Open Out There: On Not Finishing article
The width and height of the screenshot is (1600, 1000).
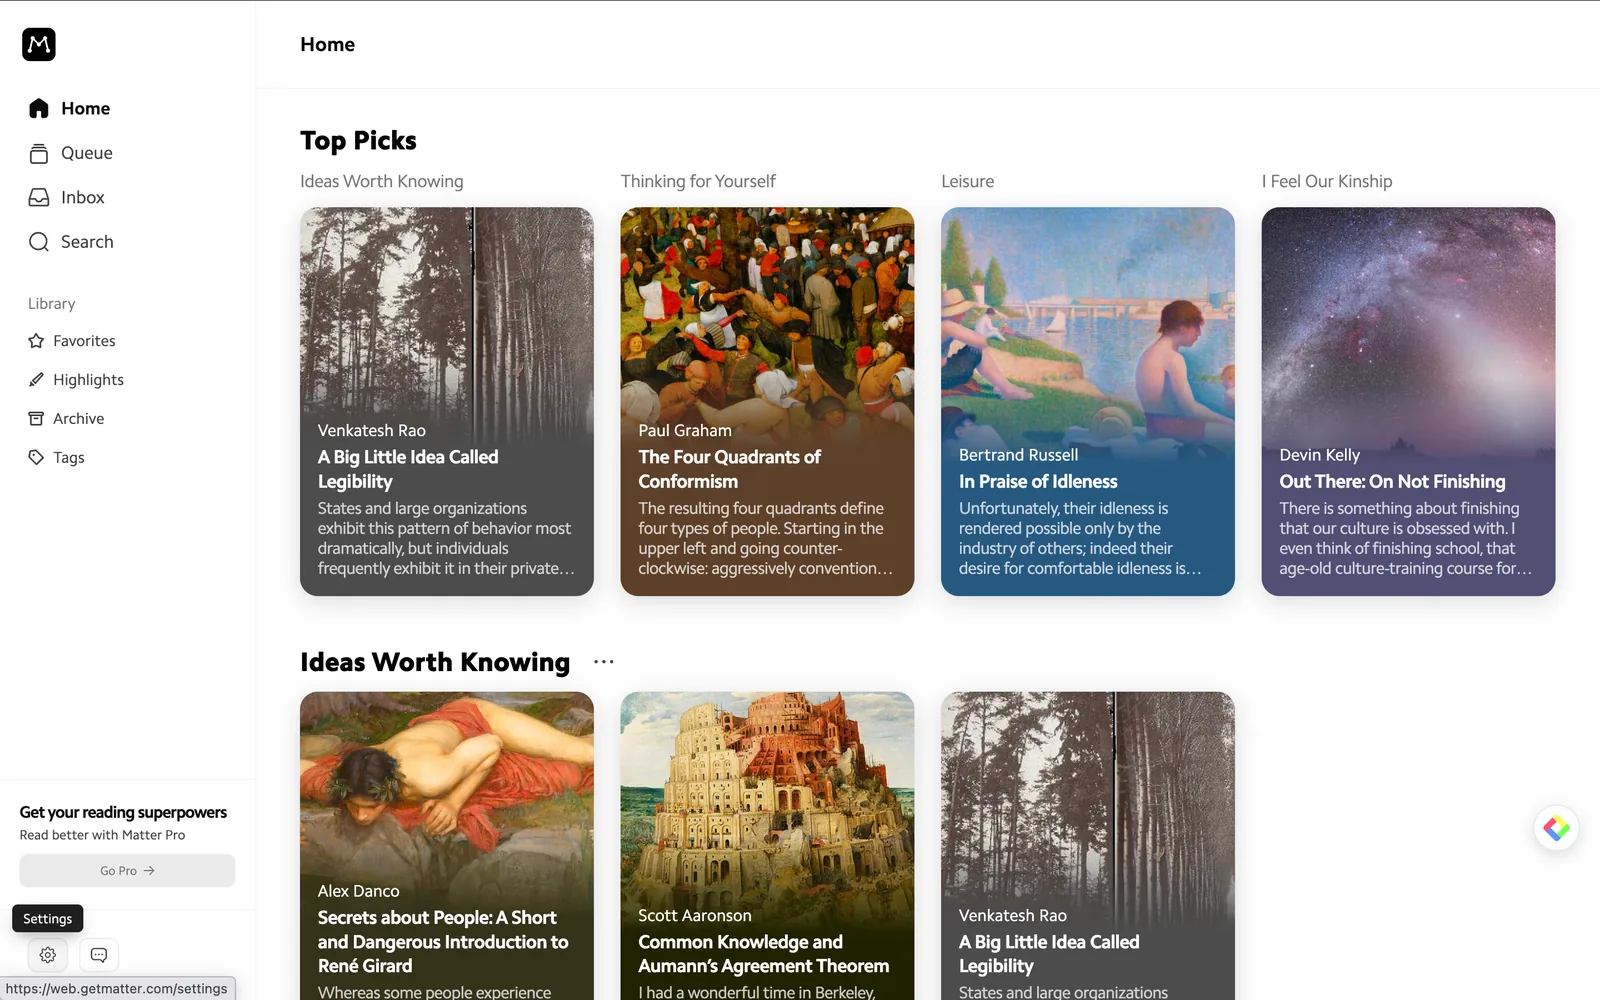coord(1408,401)
